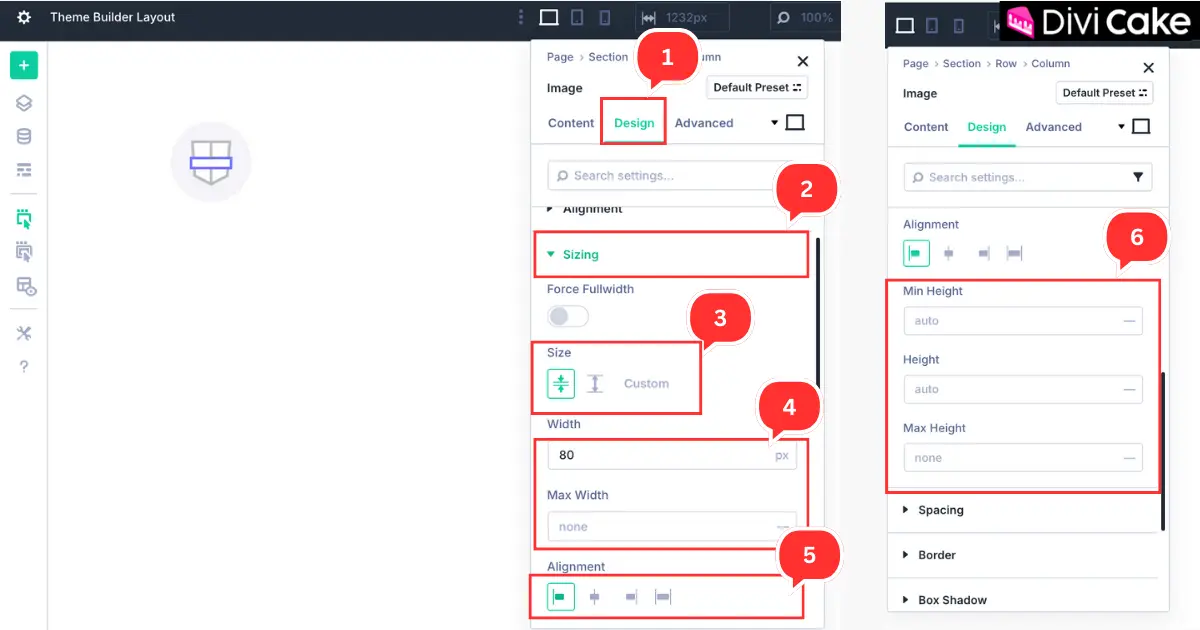Viewport: 1200px width, 630px height.
Task: Select right alignment in right panel
Action: [x=984, y=253]
